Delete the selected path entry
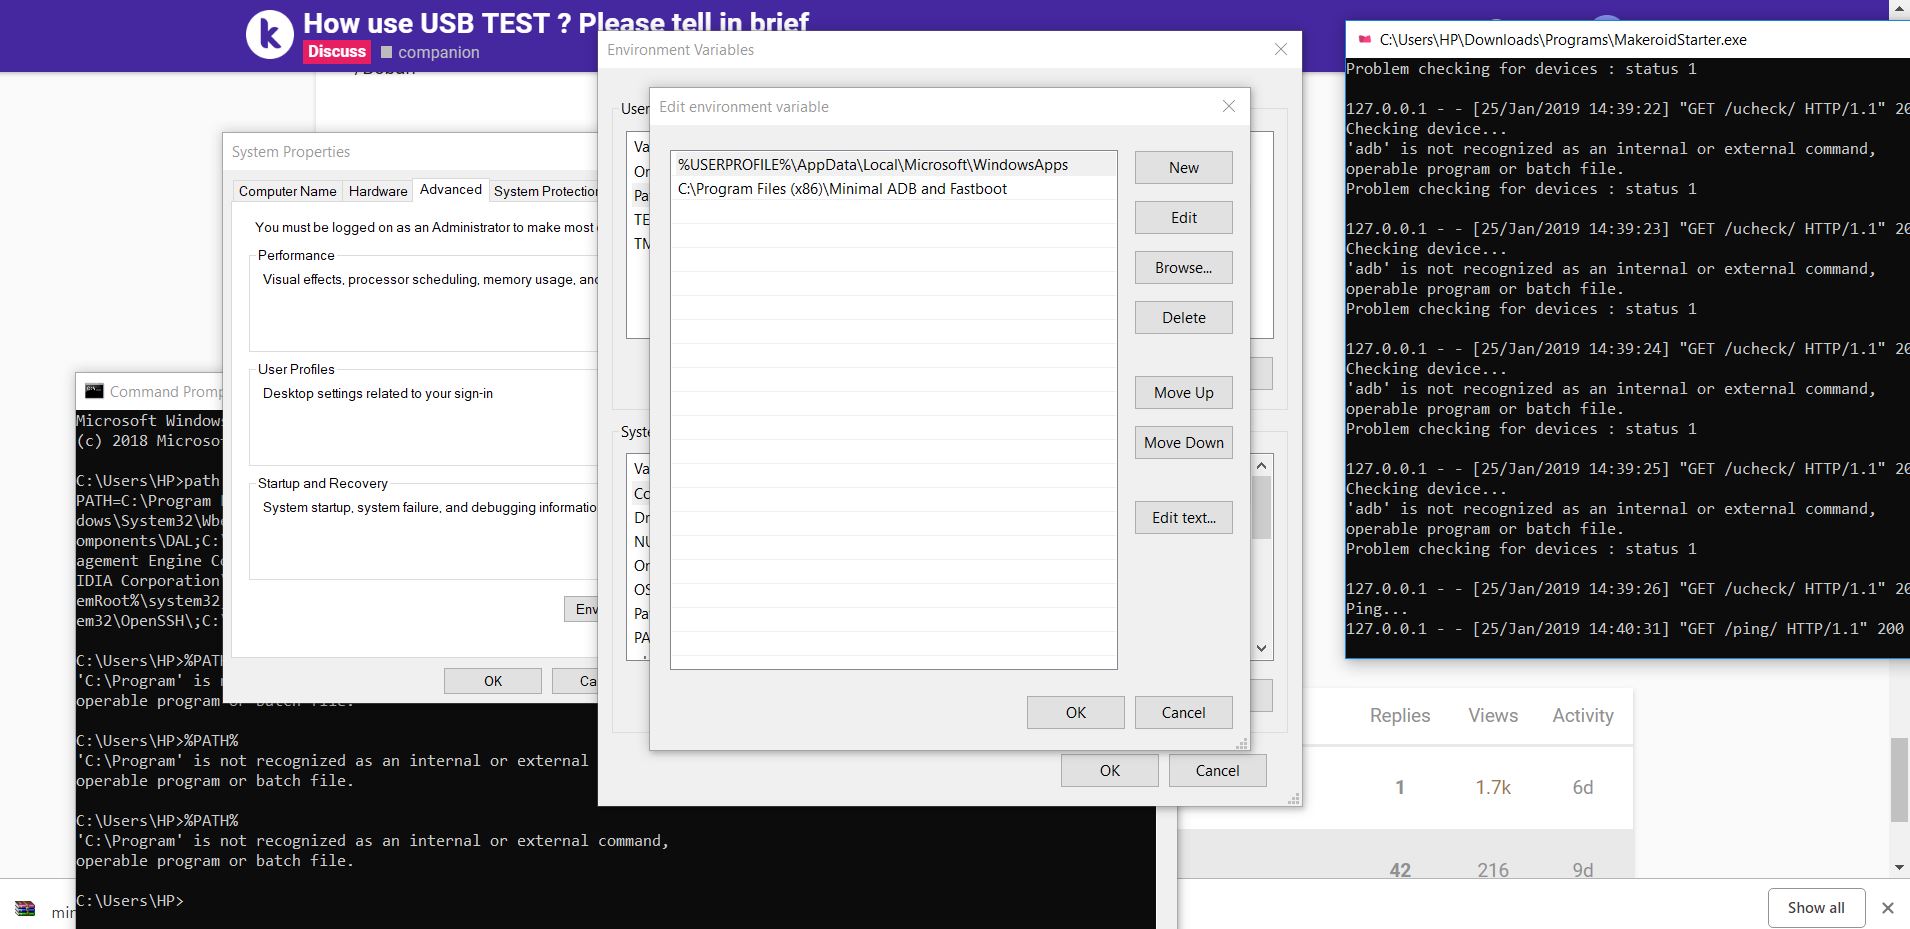1910x929 pixels. (x=1183, y=318)
